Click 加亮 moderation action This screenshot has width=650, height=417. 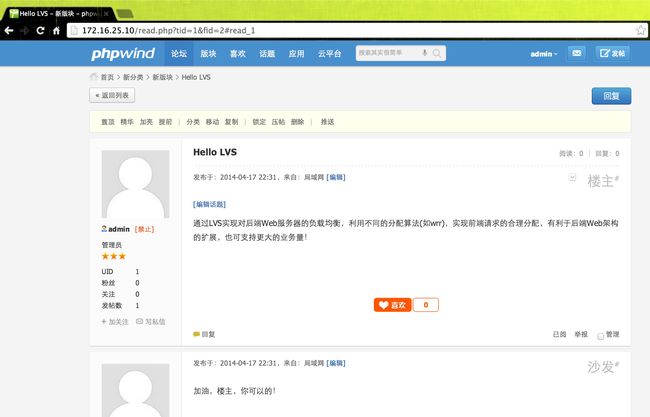coord(146,122)
